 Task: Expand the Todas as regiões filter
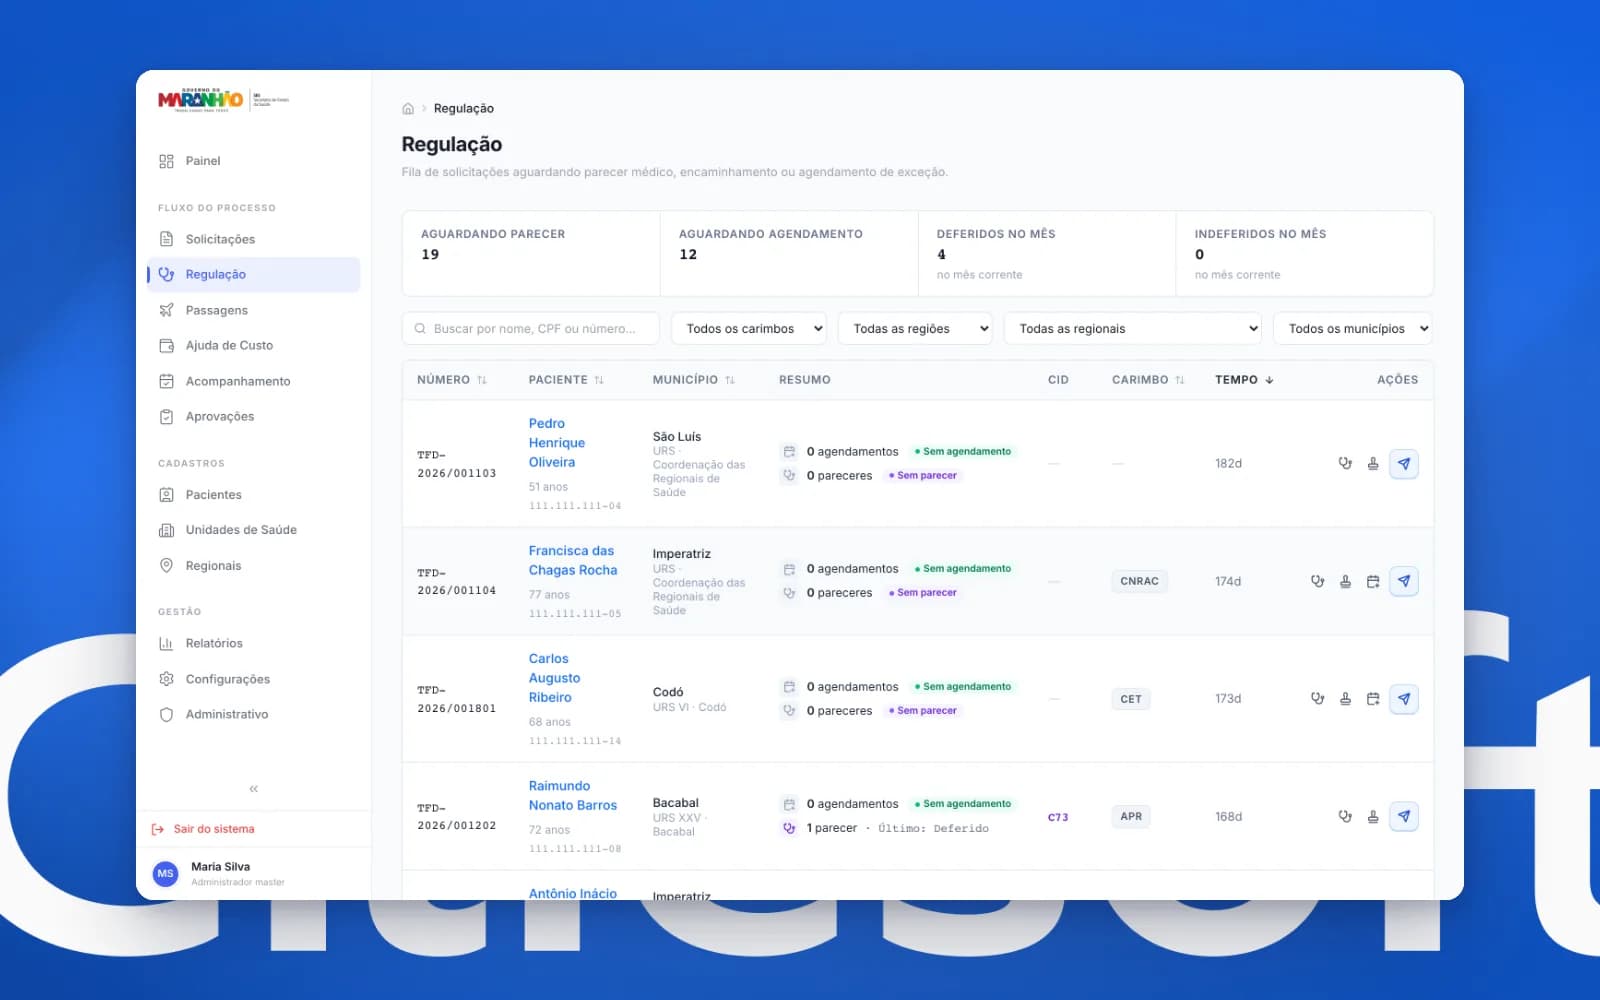(915, 328)
